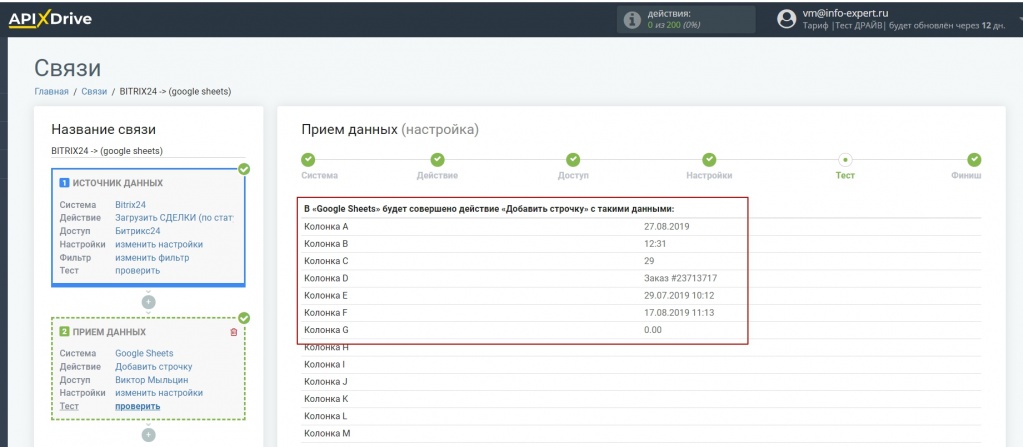This screenshot has width=1023, height=447.
Task: Click the plus circle below ИСТОЧНИК ДАННЫХ block
Action: [x=148, y=302]
